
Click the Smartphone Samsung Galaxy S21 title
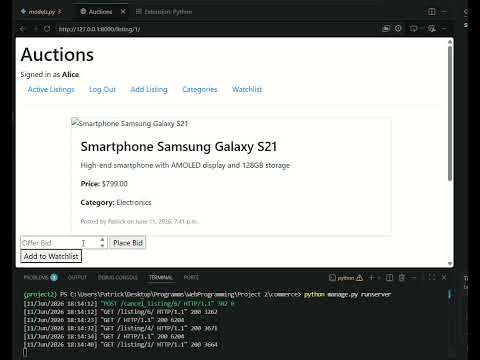click(179, 147)
